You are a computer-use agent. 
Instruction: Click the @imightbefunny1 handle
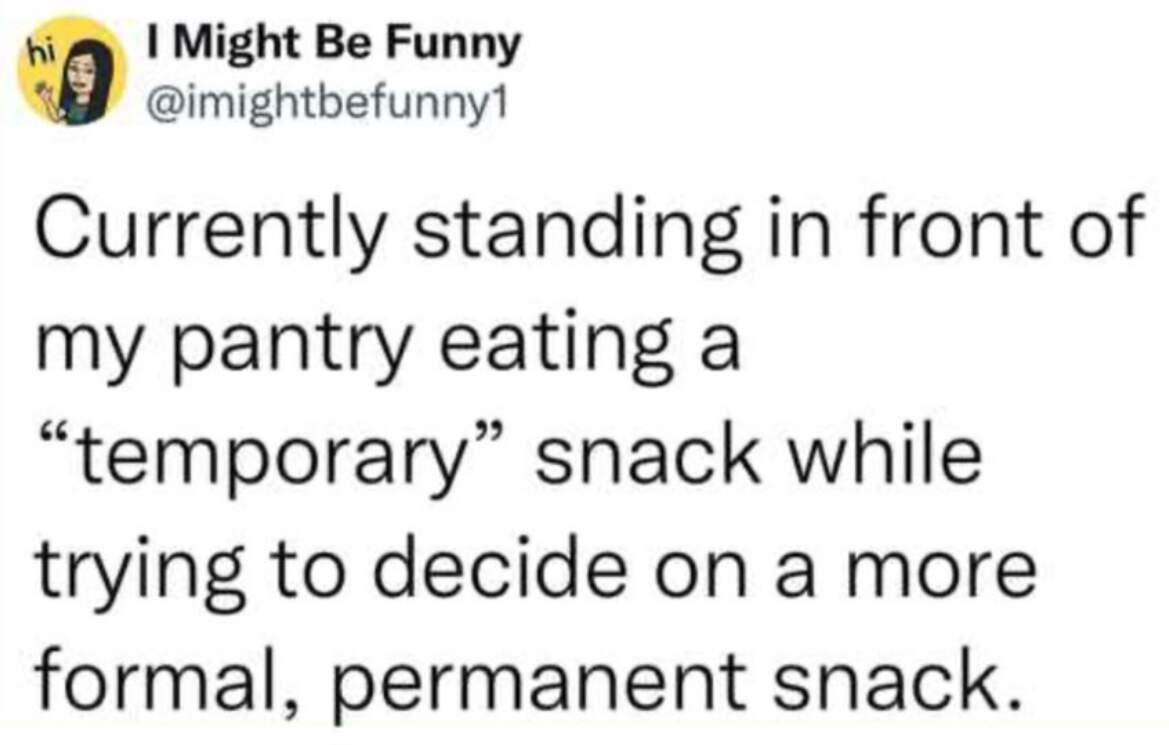327,102
